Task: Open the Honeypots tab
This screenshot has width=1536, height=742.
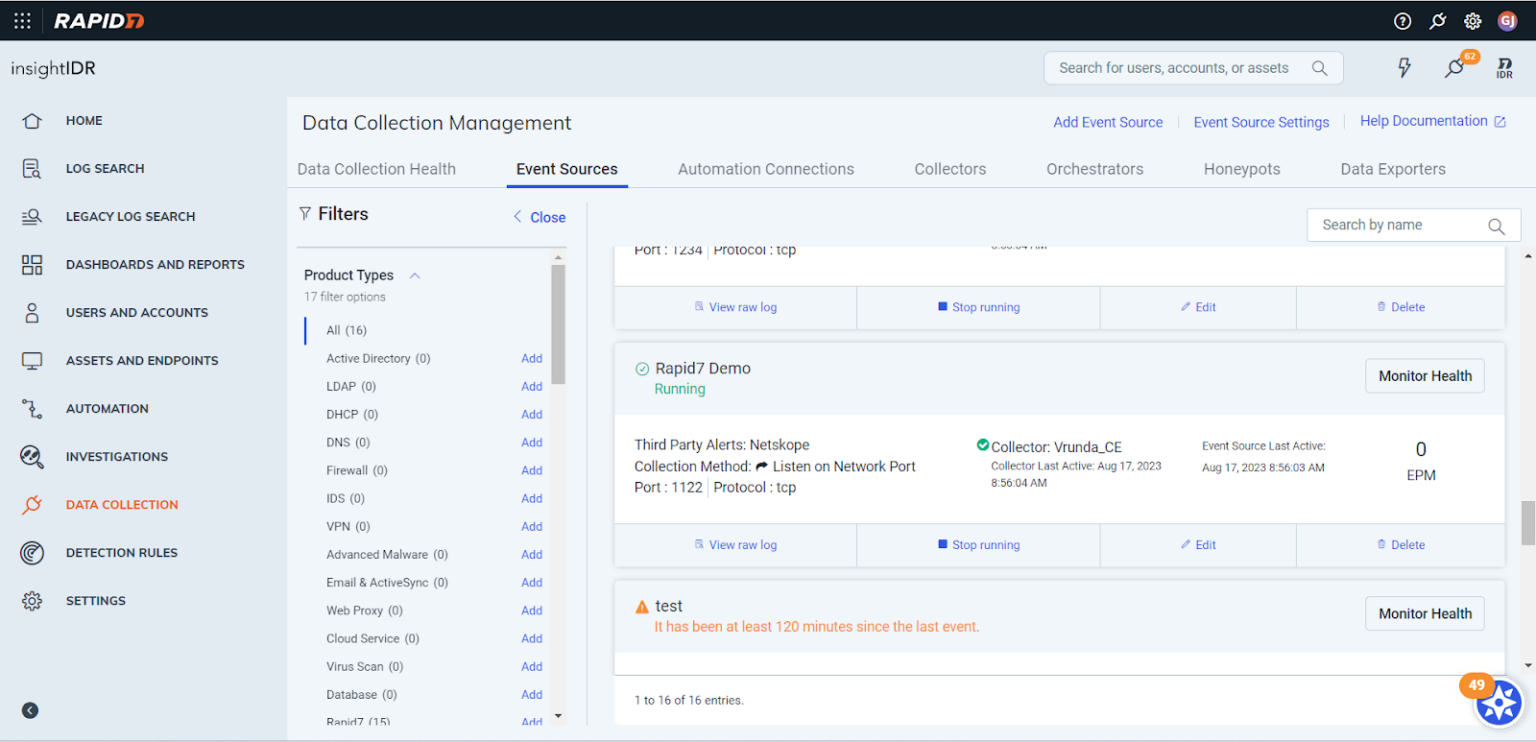Action: pos(1241,168)
